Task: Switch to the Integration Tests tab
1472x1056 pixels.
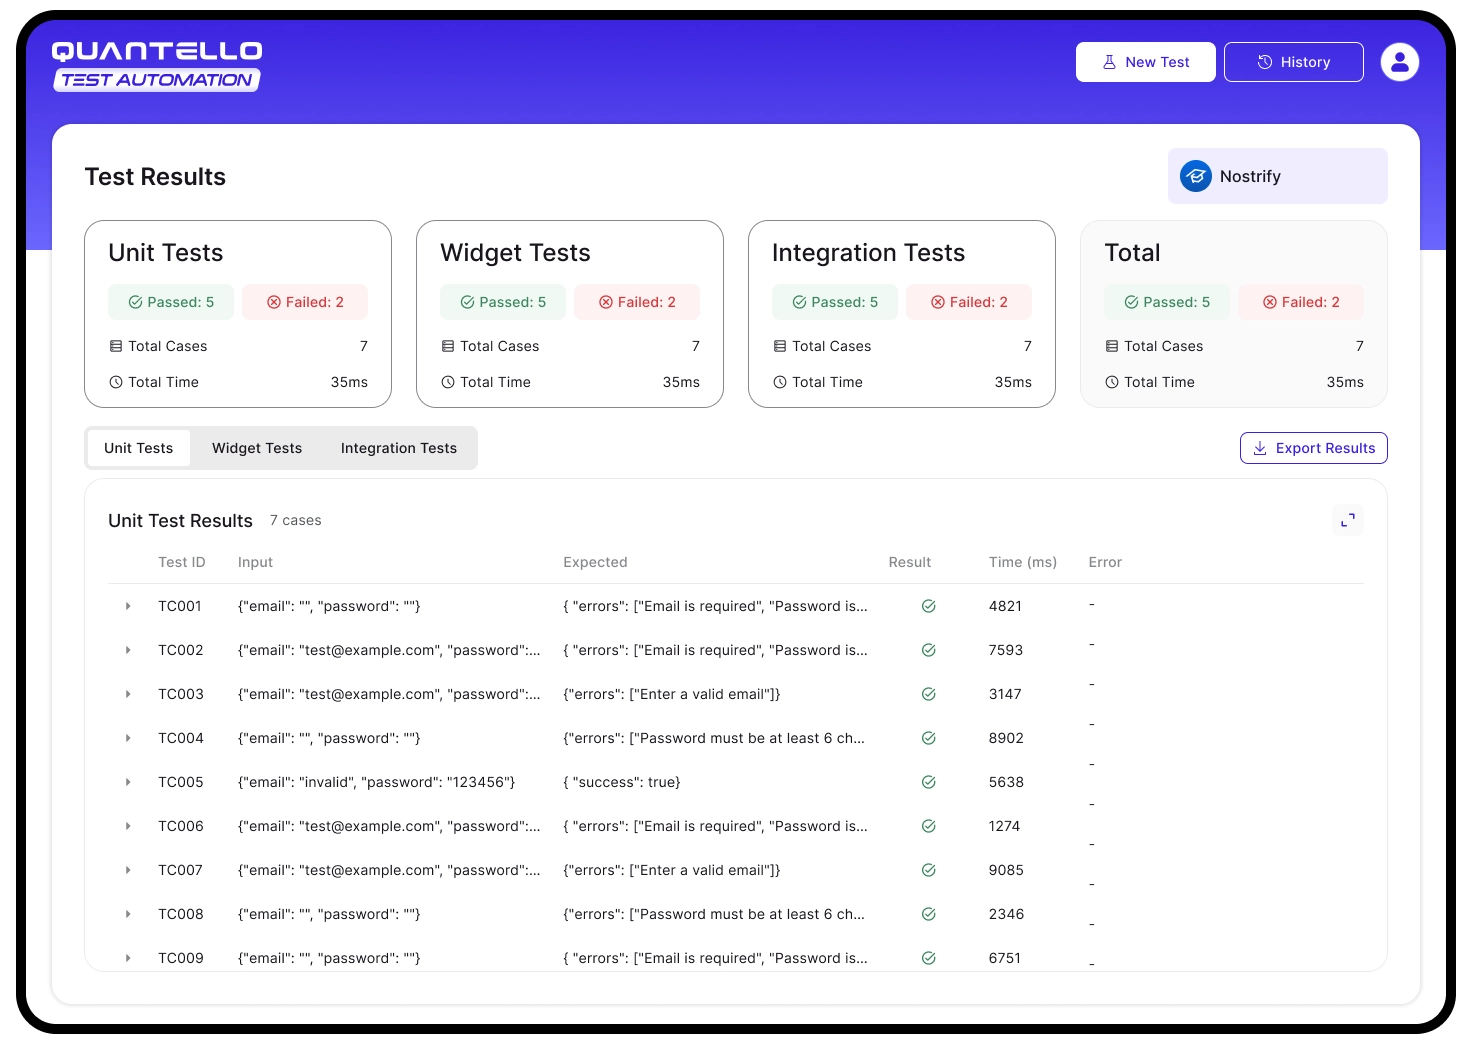Action: pos(399,448)
